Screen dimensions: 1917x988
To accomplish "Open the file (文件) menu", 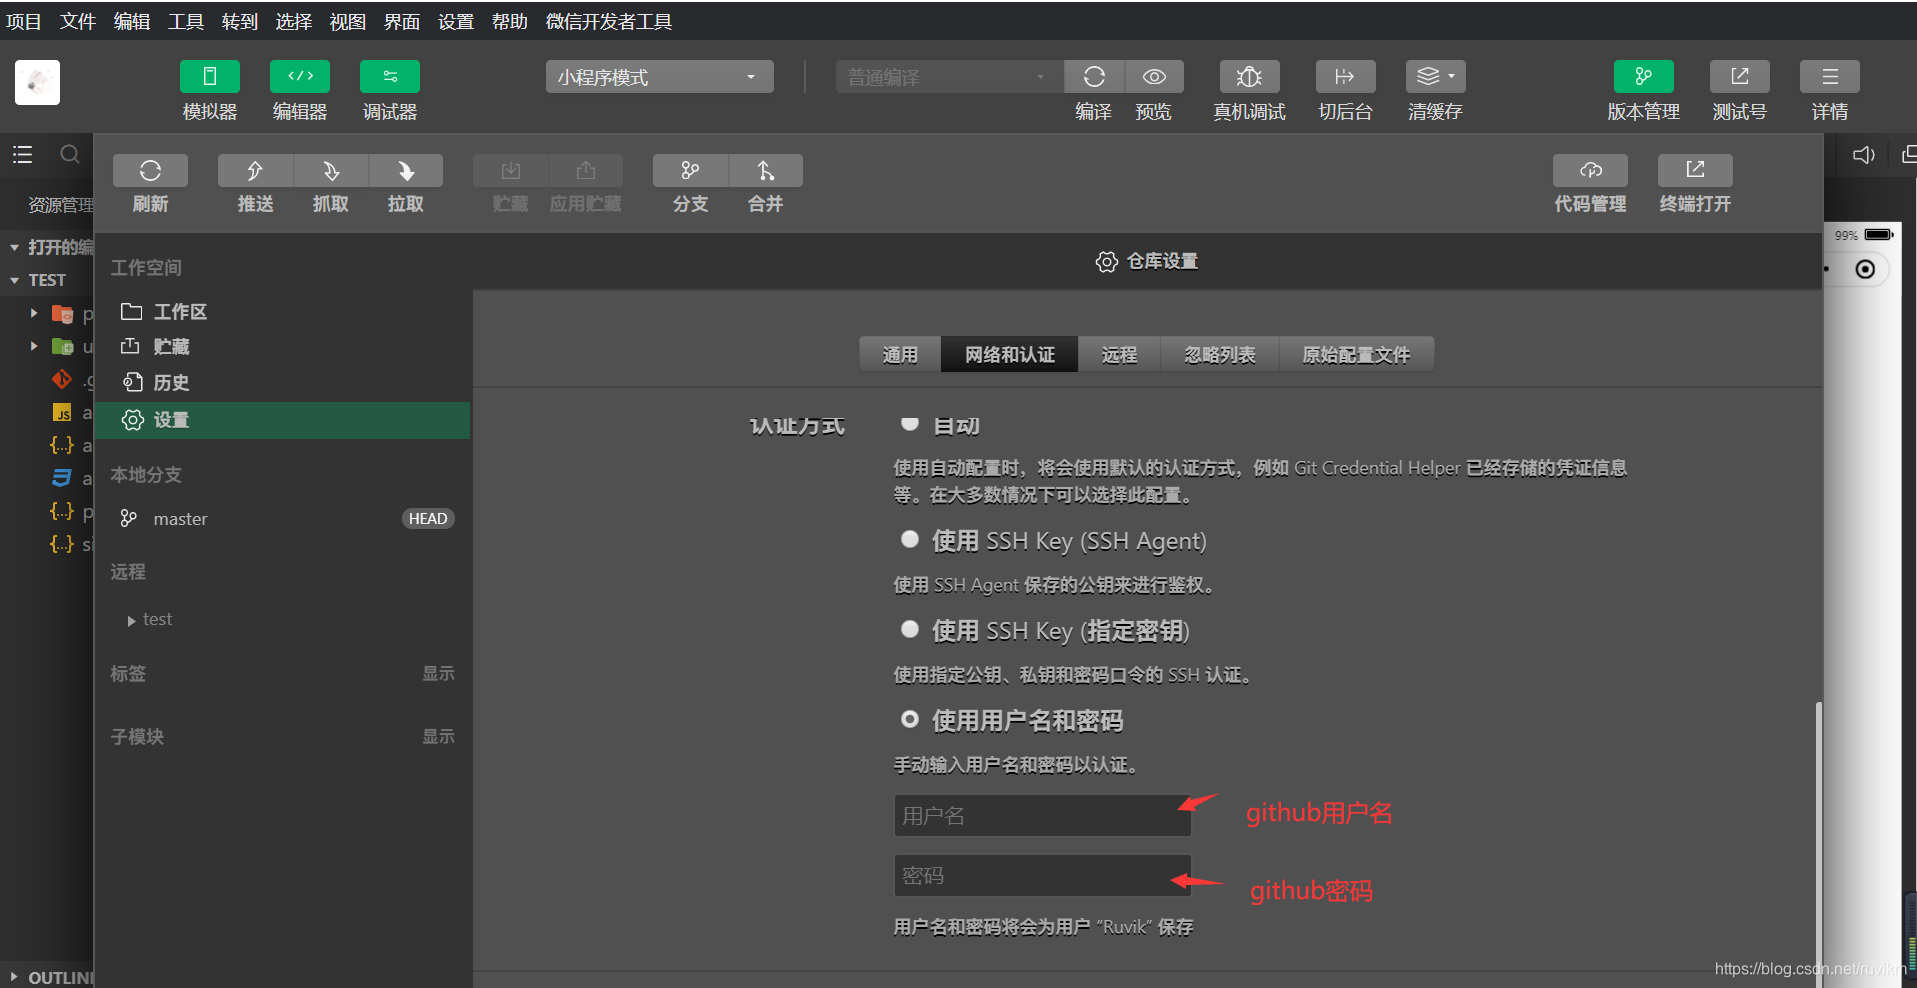I will coord(78,21).
